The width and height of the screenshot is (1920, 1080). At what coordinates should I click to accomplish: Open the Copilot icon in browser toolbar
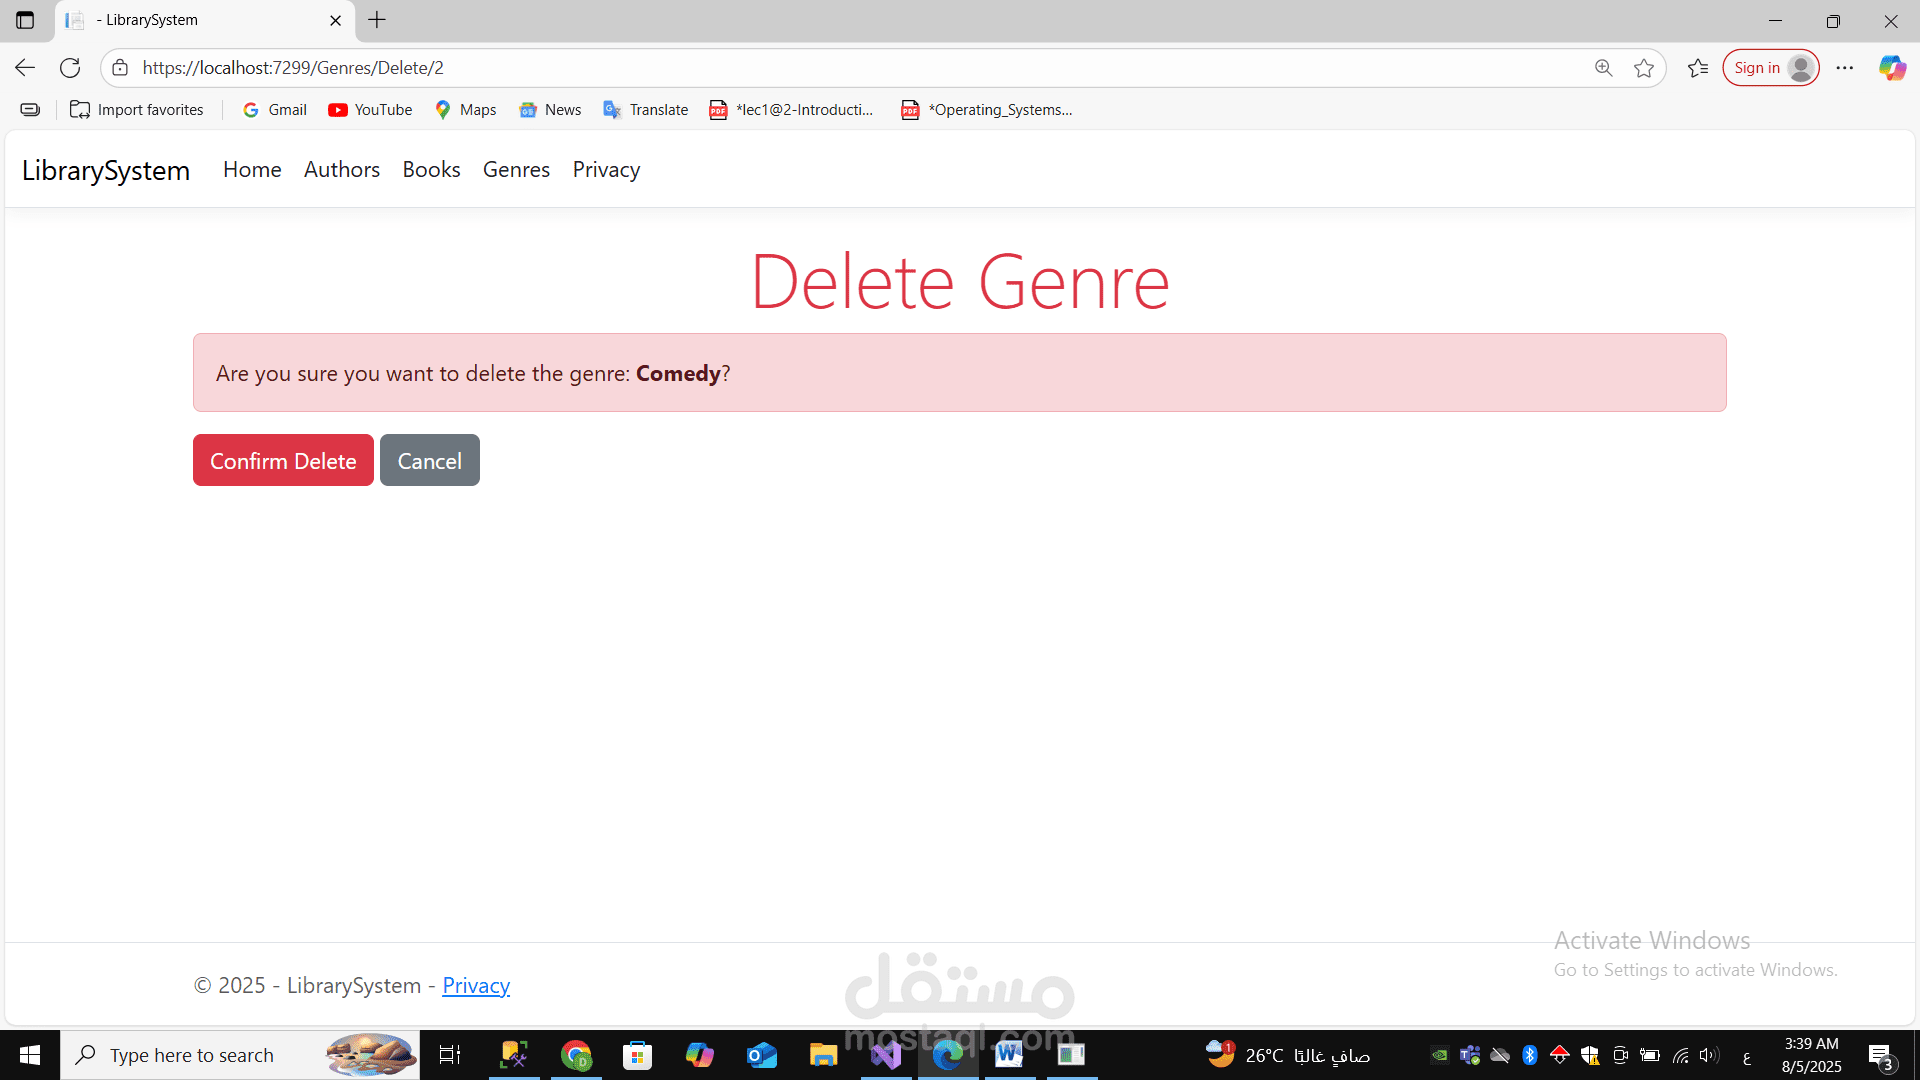pyautogui.click(x=1892, y=68)
